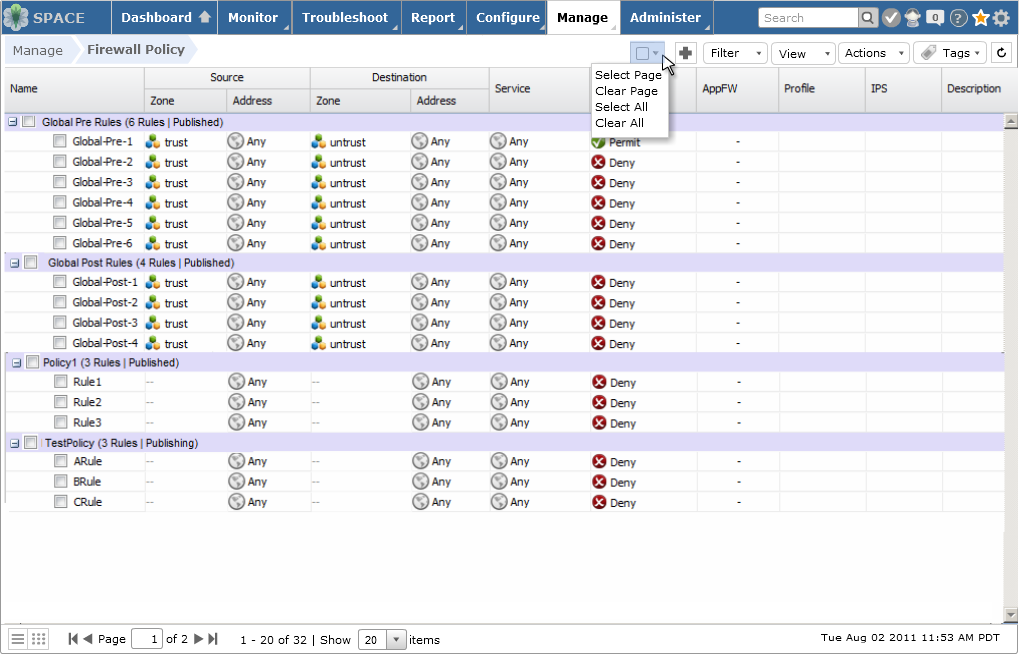Open the Report tab
This screenshot has height=654, width=1019.
tap(433, 18)
